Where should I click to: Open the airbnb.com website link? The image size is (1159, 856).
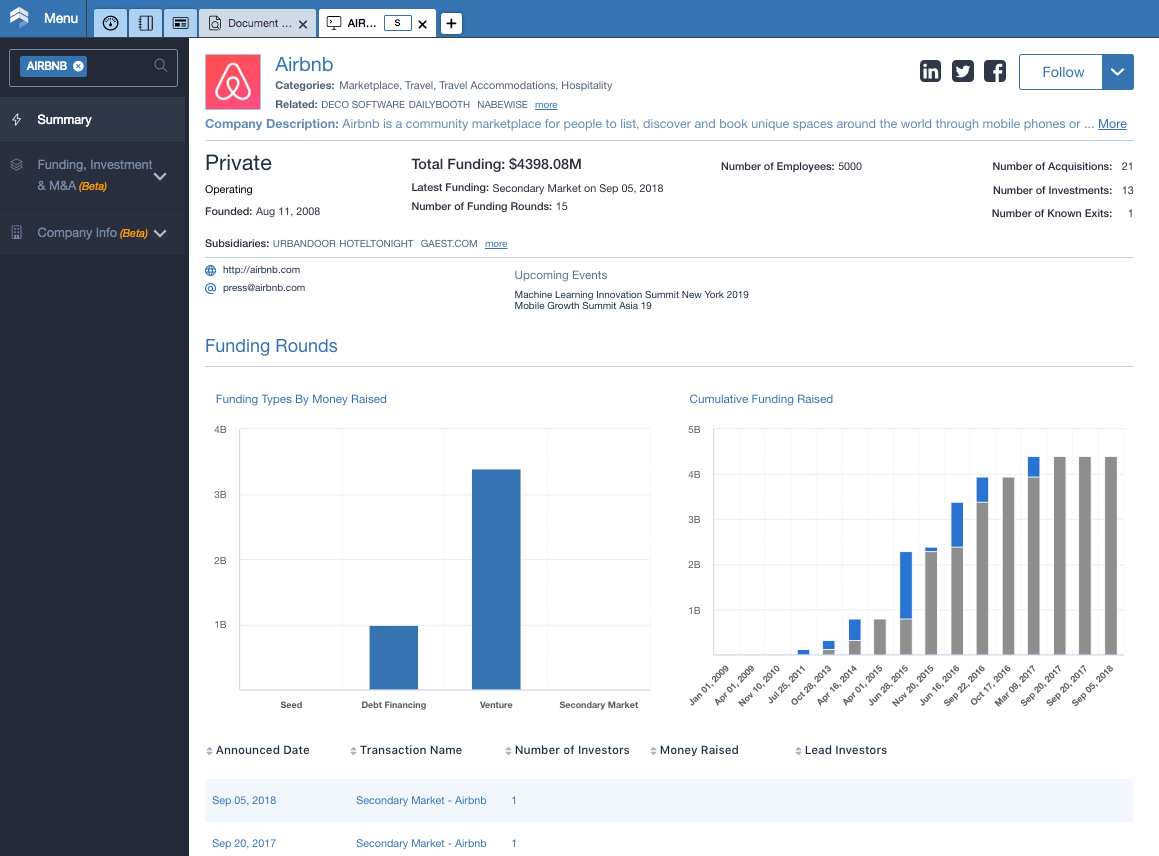[x=261, y=270]
